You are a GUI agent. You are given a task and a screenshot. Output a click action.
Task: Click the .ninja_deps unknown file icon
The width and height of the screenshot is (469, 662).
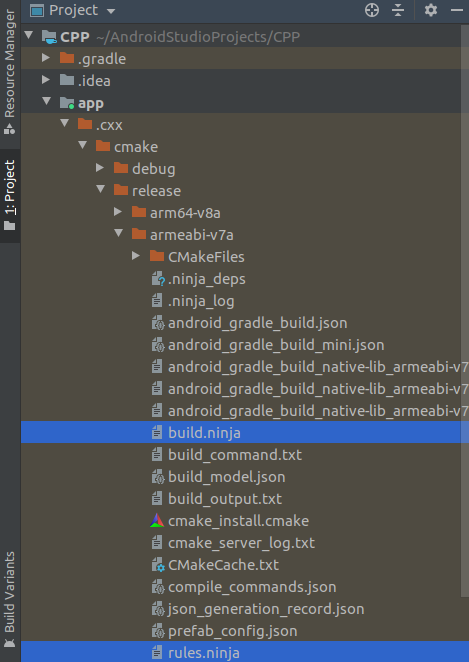tap(158, 279)
